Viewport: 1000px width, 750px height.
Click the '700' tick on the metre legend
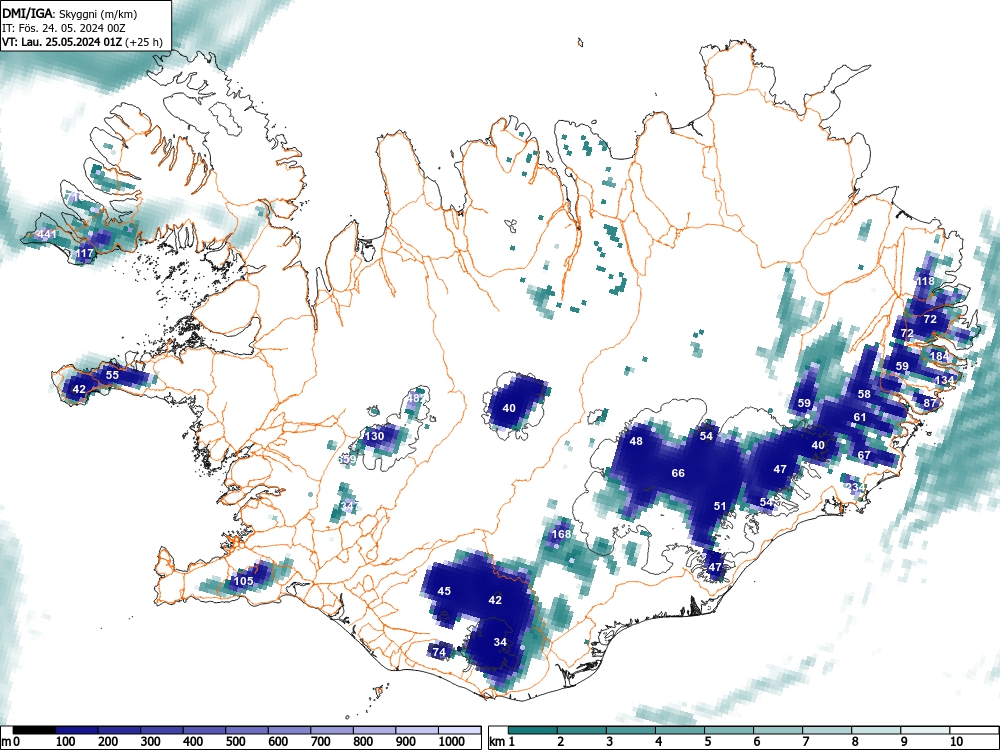[x=321, y=742]
